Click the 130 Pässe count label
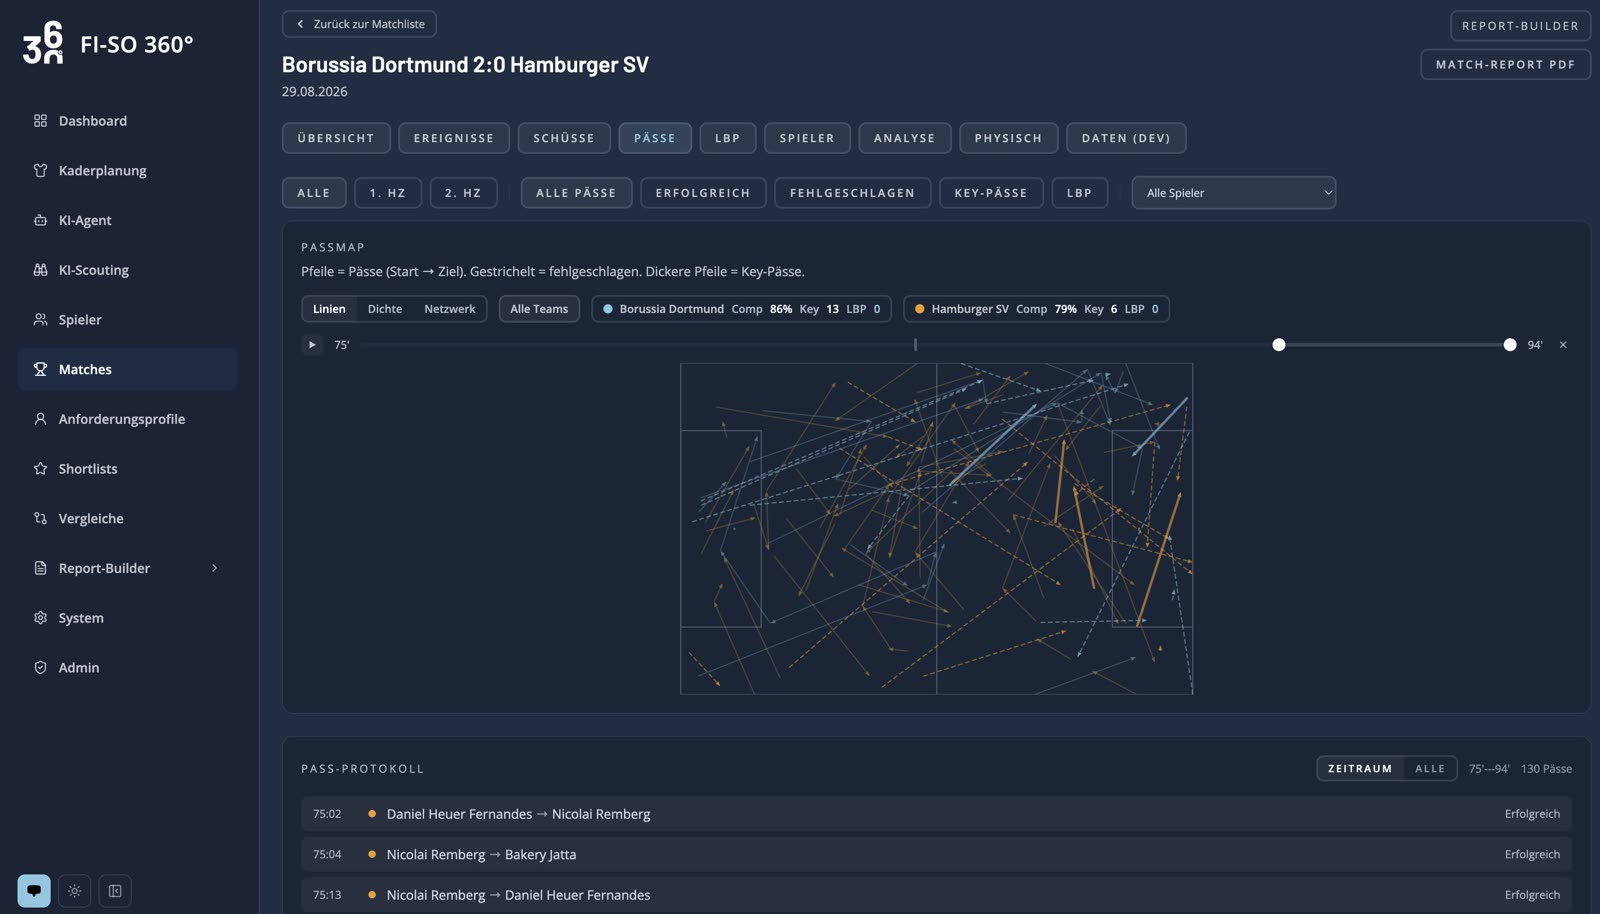1600x914 pixels. point(1546,769)
